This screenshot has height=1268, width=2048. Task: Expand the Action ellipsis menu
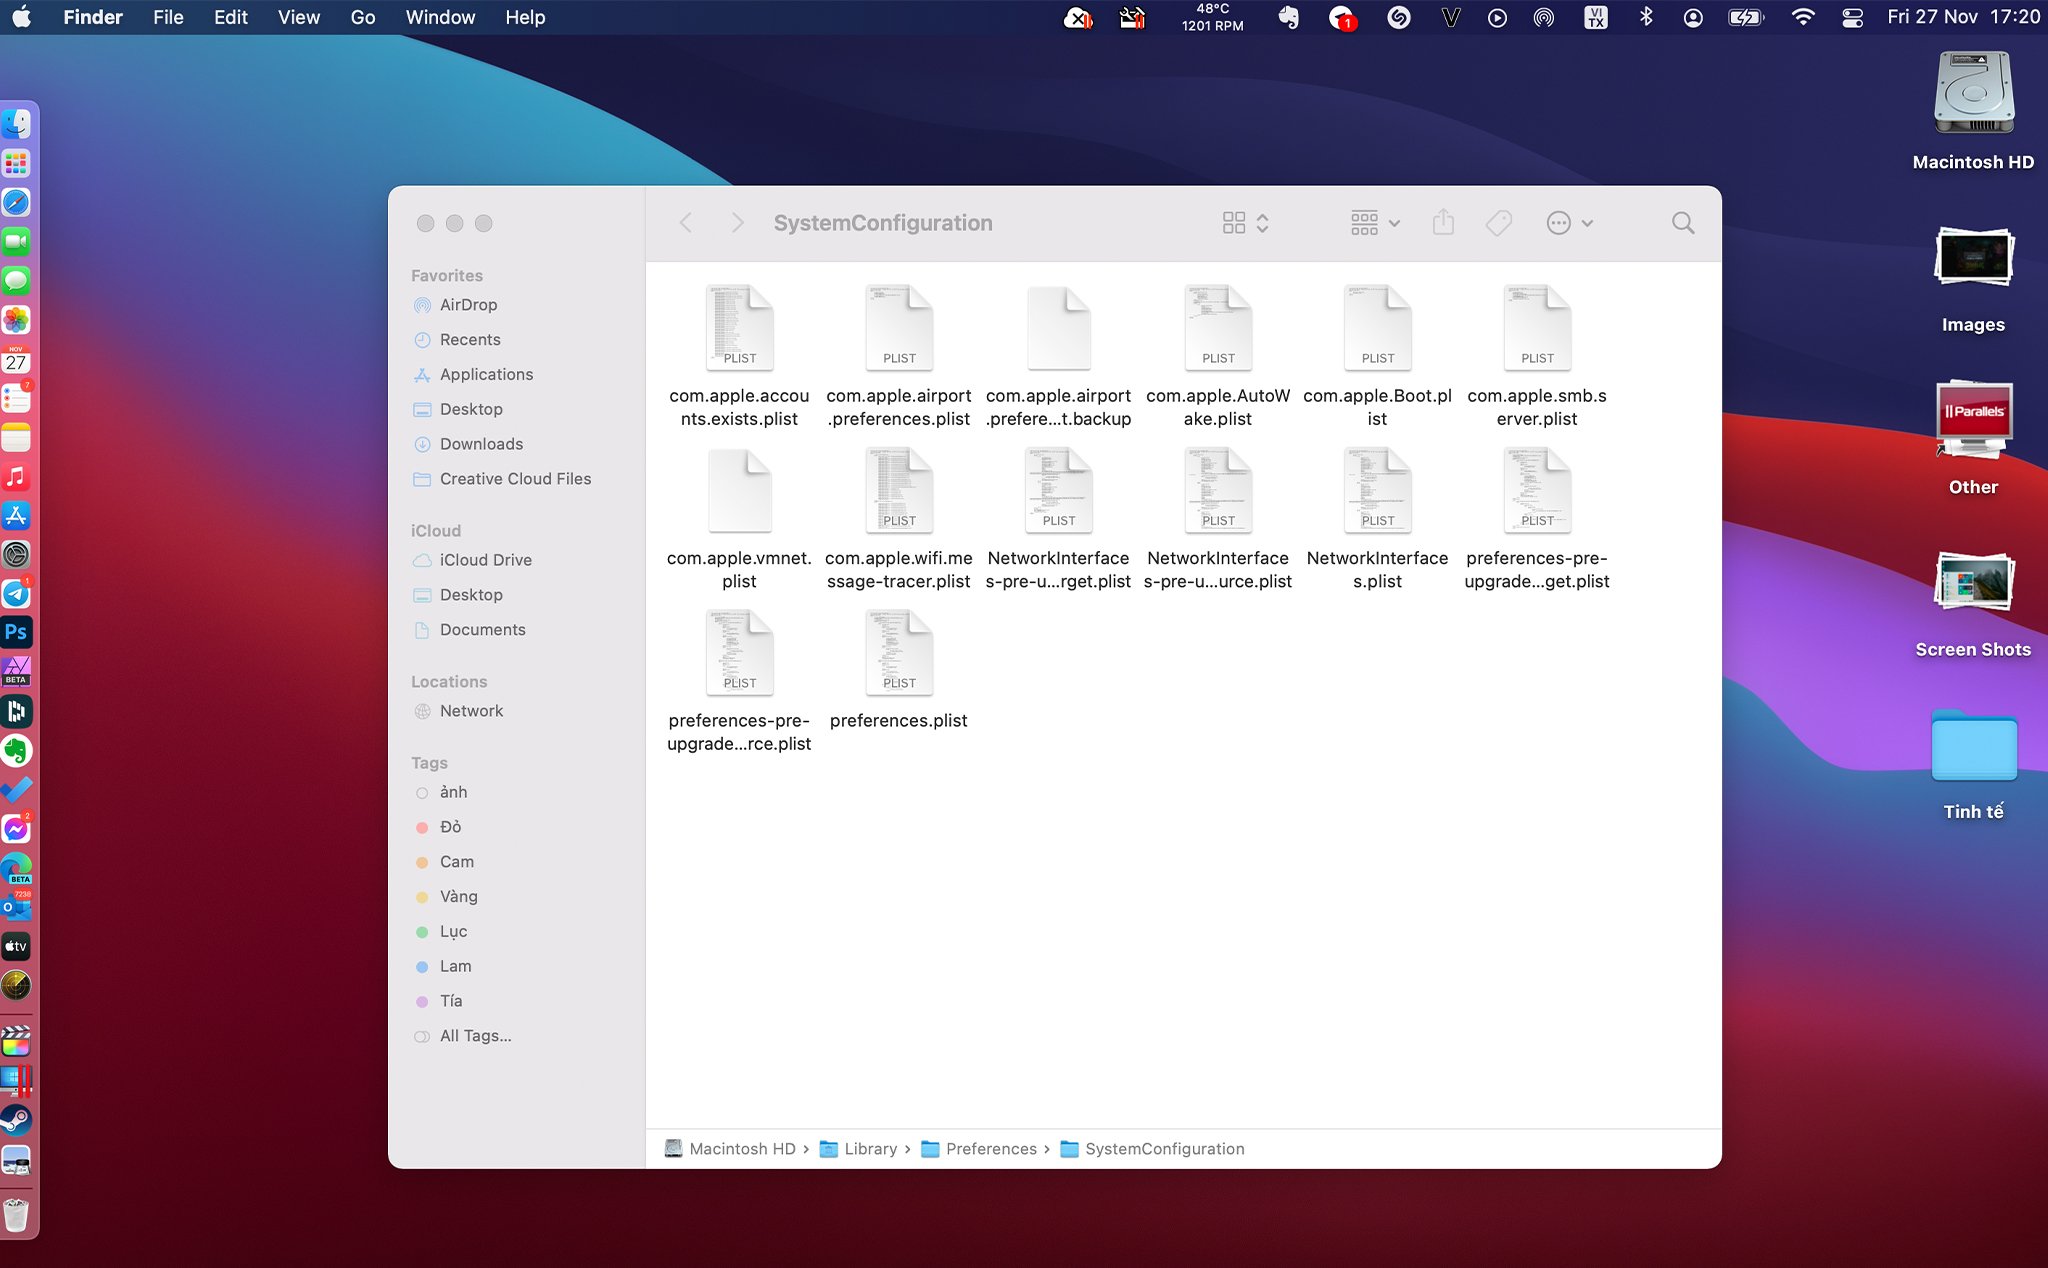point(1569,223)
